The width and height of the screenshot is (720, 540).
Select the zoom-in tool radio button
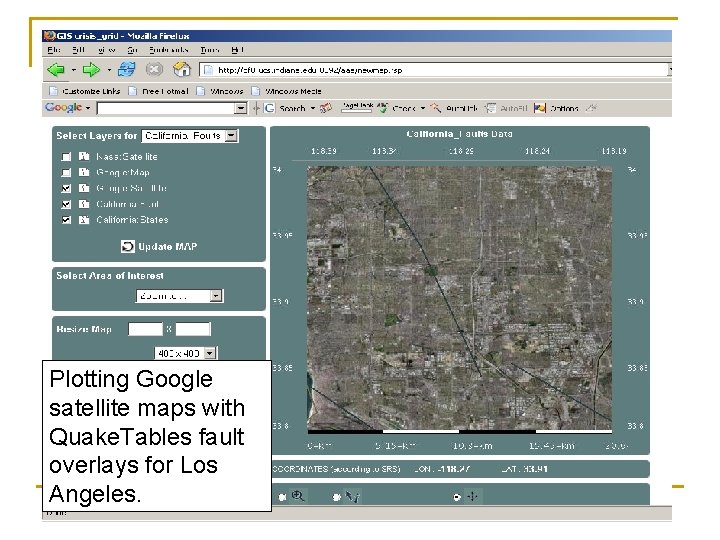[x=283, y=496]
